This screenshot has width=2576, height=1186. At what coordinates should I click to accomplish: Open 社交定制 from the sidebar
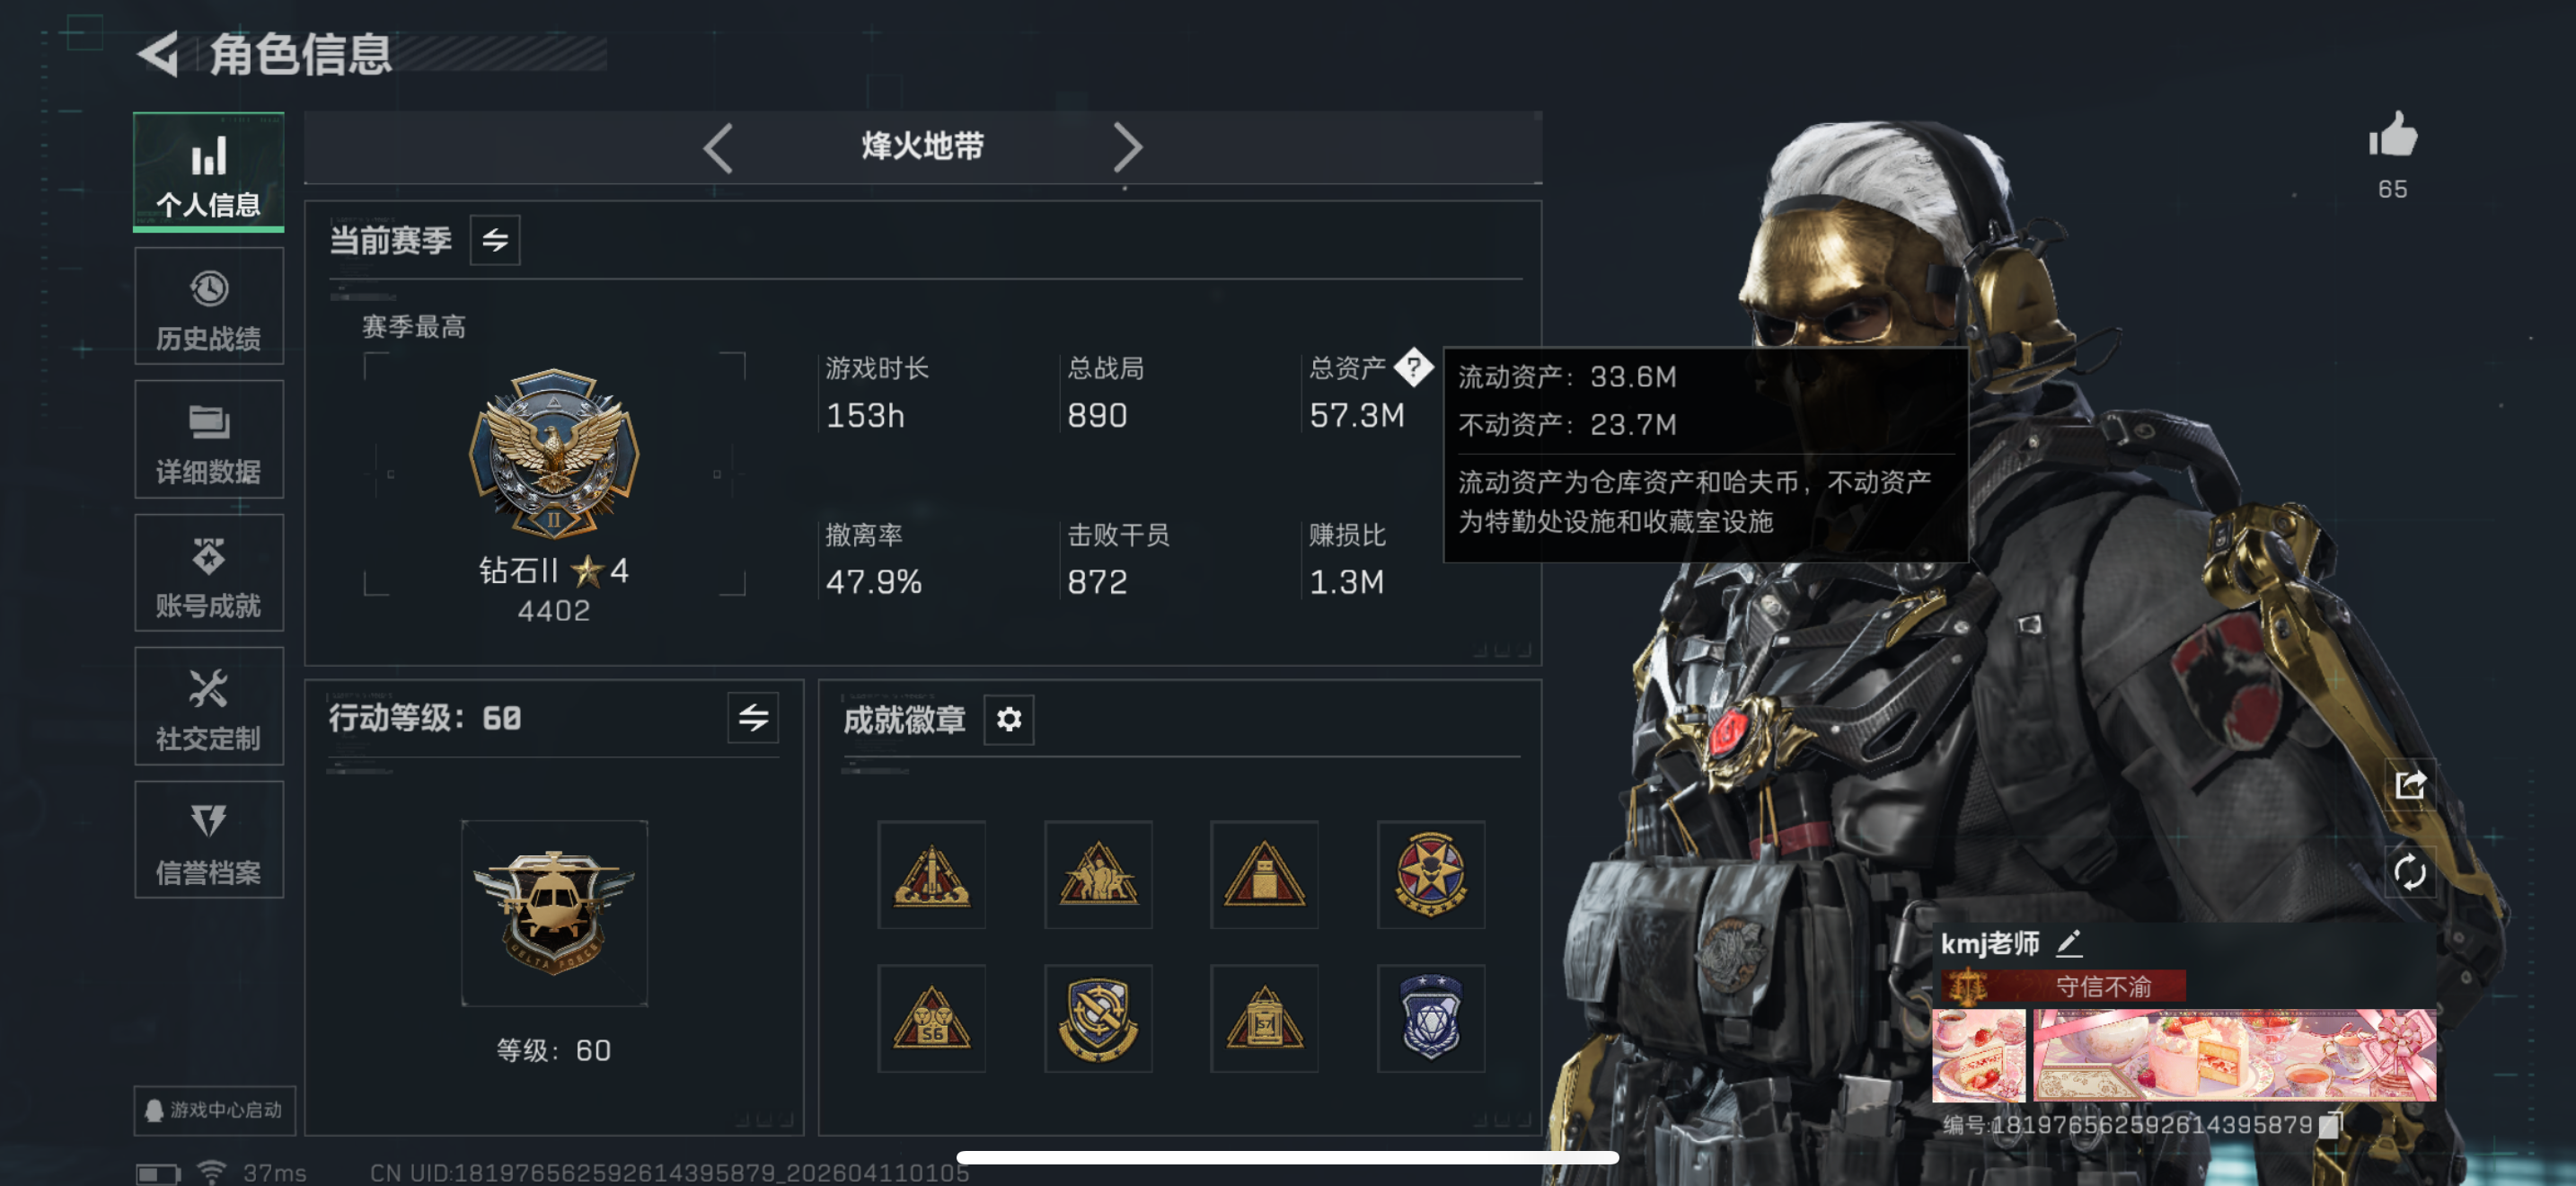click(x=209, y=706)
